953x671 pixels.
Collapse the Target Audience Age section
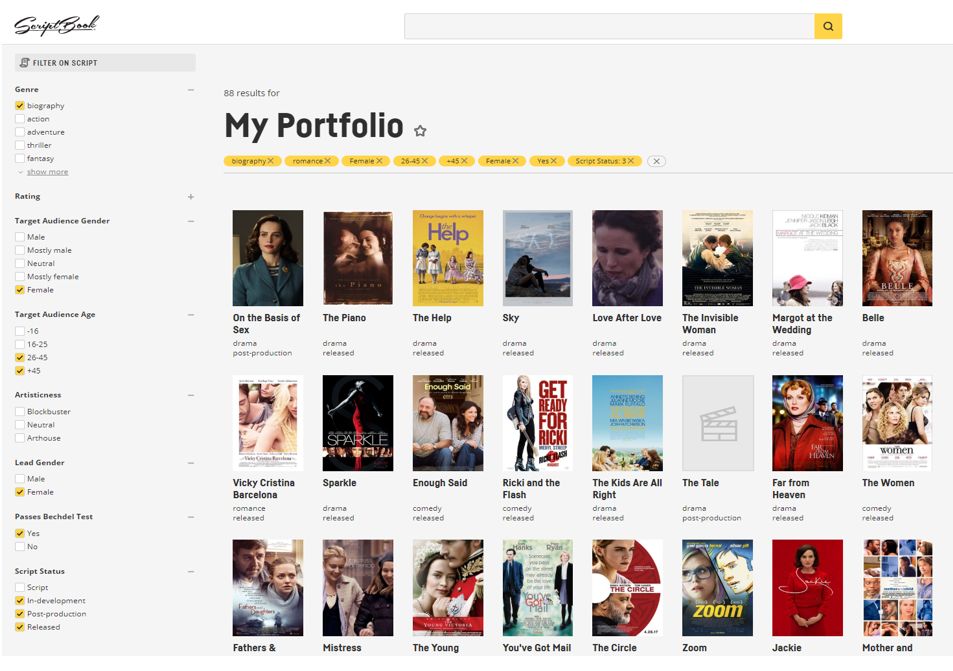point(191,315)
